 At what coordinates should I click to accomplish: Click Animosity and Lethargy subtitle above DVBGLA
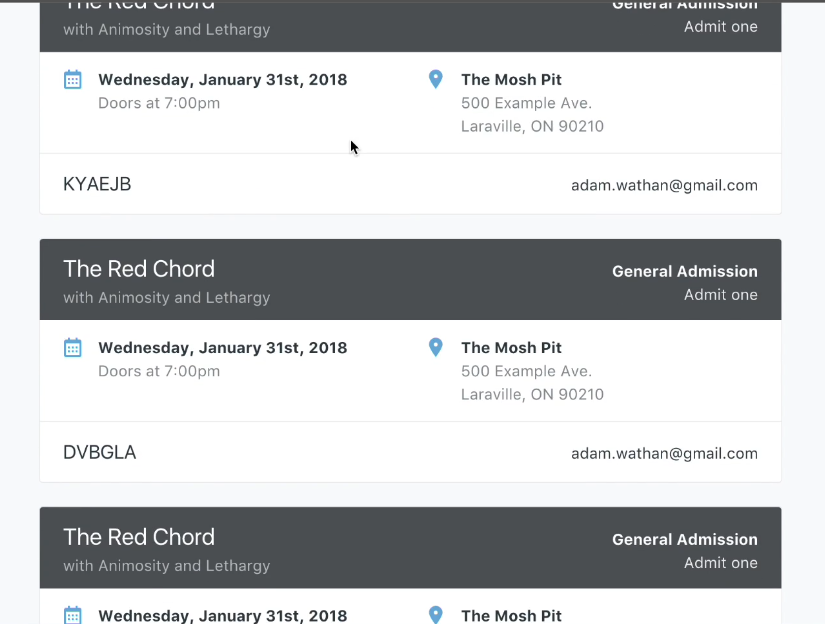pyautogui.click(x=166, y=297)
